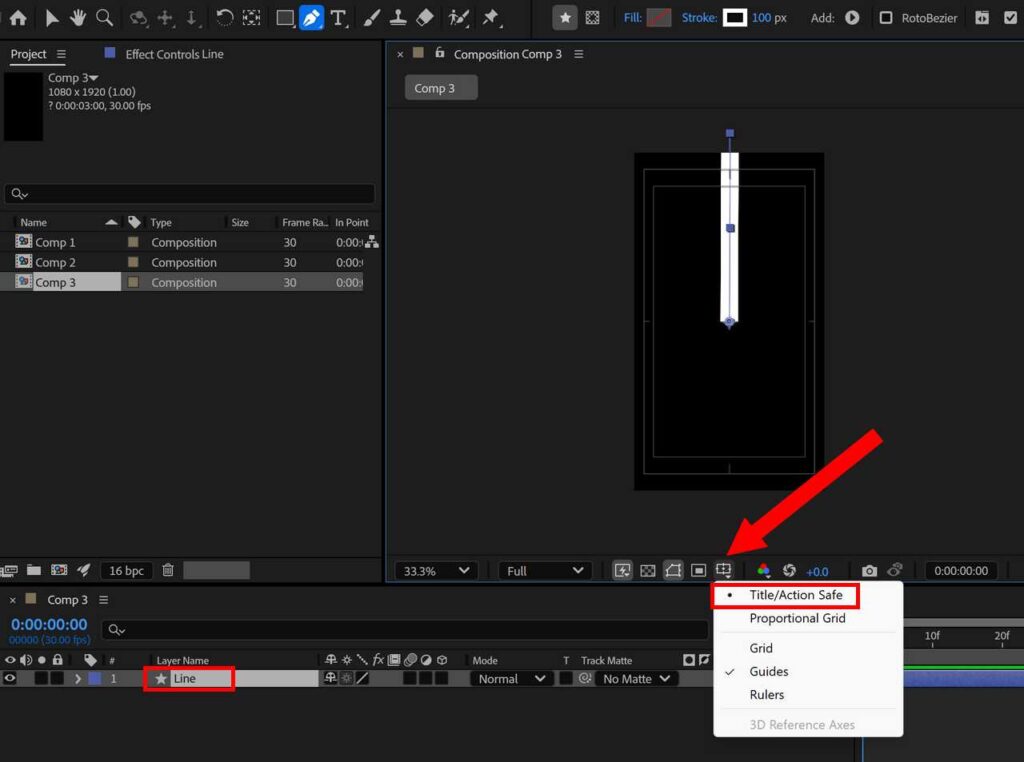Image resolution: width=1024 pixels, height=762 pixels.
Task: Select the Pan Behind anchor point tool
Action: [x=251, y=18]
